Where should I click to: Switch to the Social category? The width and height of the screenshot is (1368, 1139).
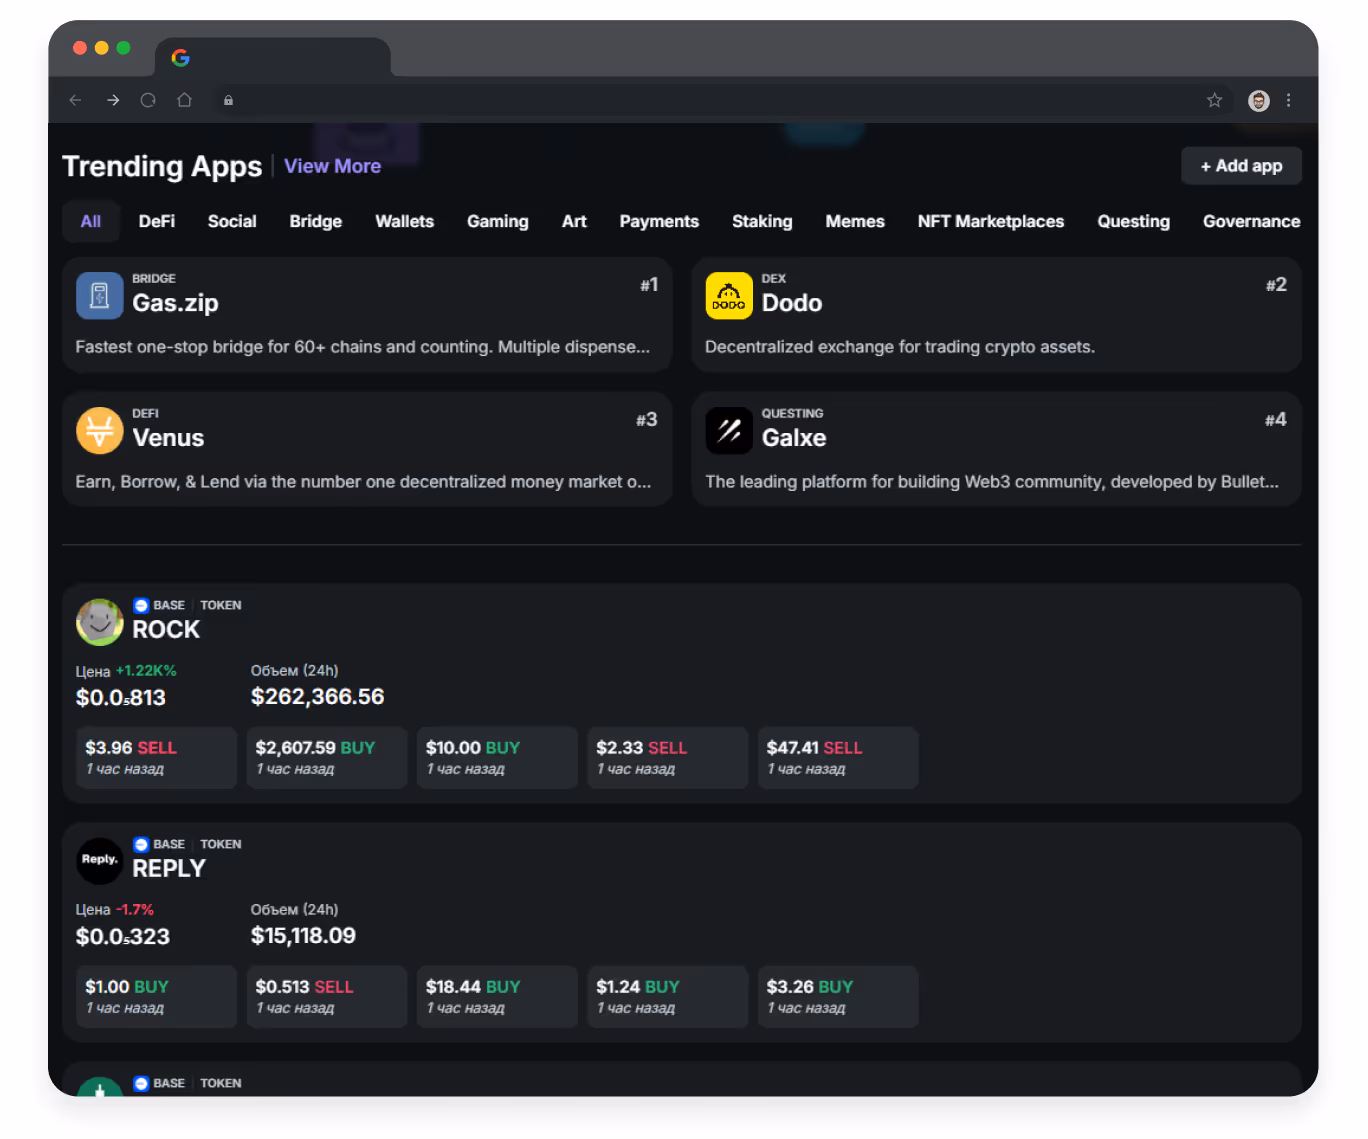[232, 221]
